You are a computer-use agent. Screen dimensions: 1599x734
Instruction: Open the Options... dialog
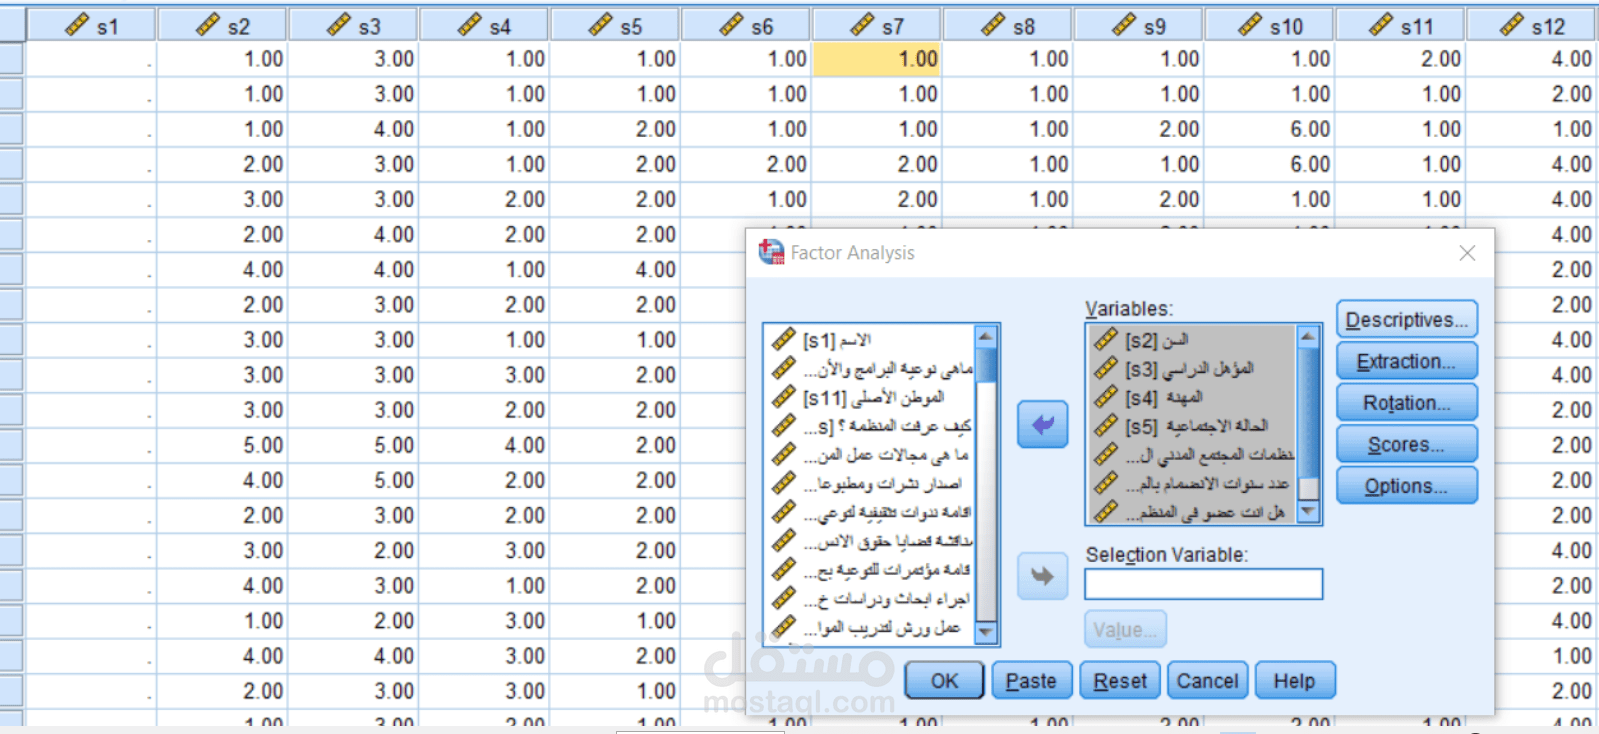point(1406,486)
